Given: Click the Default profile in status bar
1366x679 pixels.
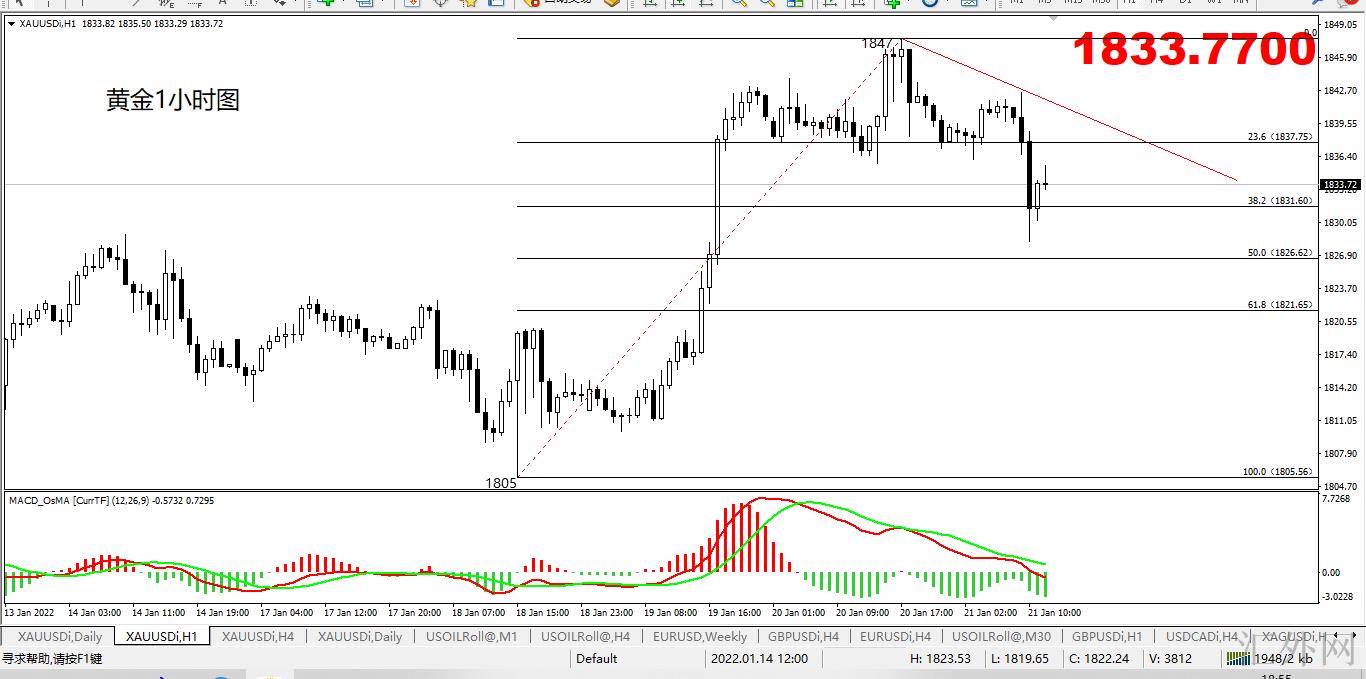Looking at the screenshot, I should pos(596,659).
